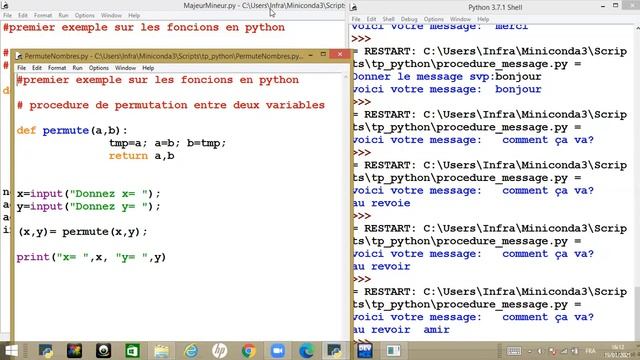Click the y=input("Donnez y= ") line
The height and width of the screenshot is (360, 640).
pyautogui.click(x=89, y=207)
